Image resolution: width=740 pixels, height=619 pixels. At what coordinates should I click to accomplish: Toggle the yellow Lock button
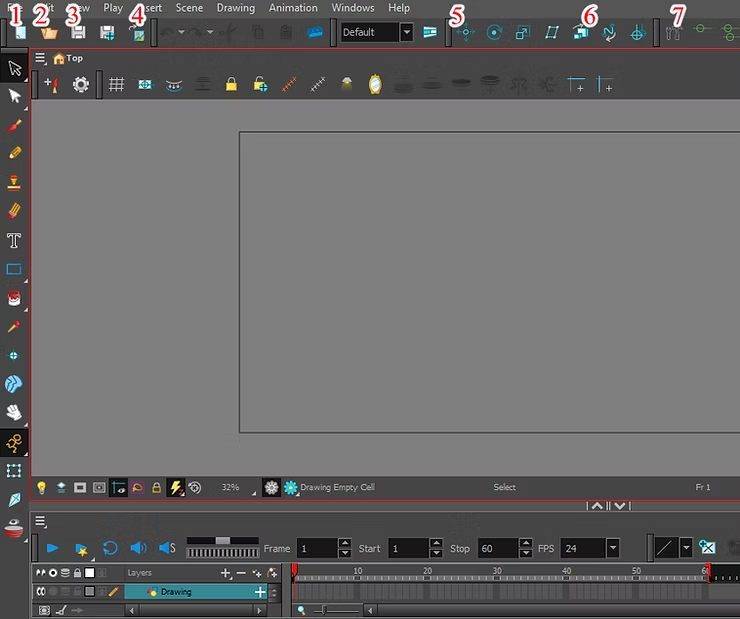(x=231, y=84)
